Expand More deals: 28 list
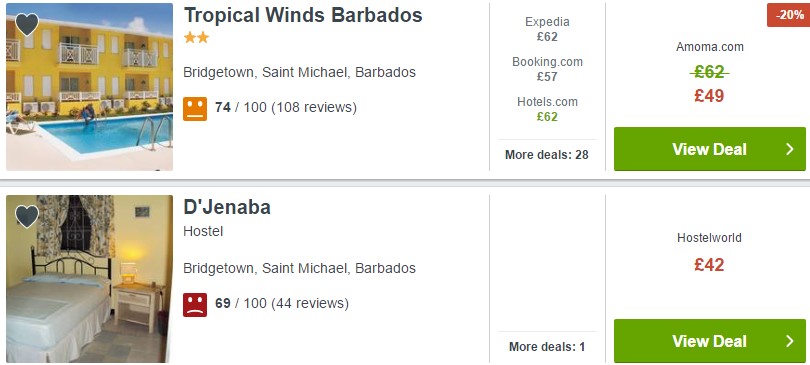810x365 pixels. point(547,154)
